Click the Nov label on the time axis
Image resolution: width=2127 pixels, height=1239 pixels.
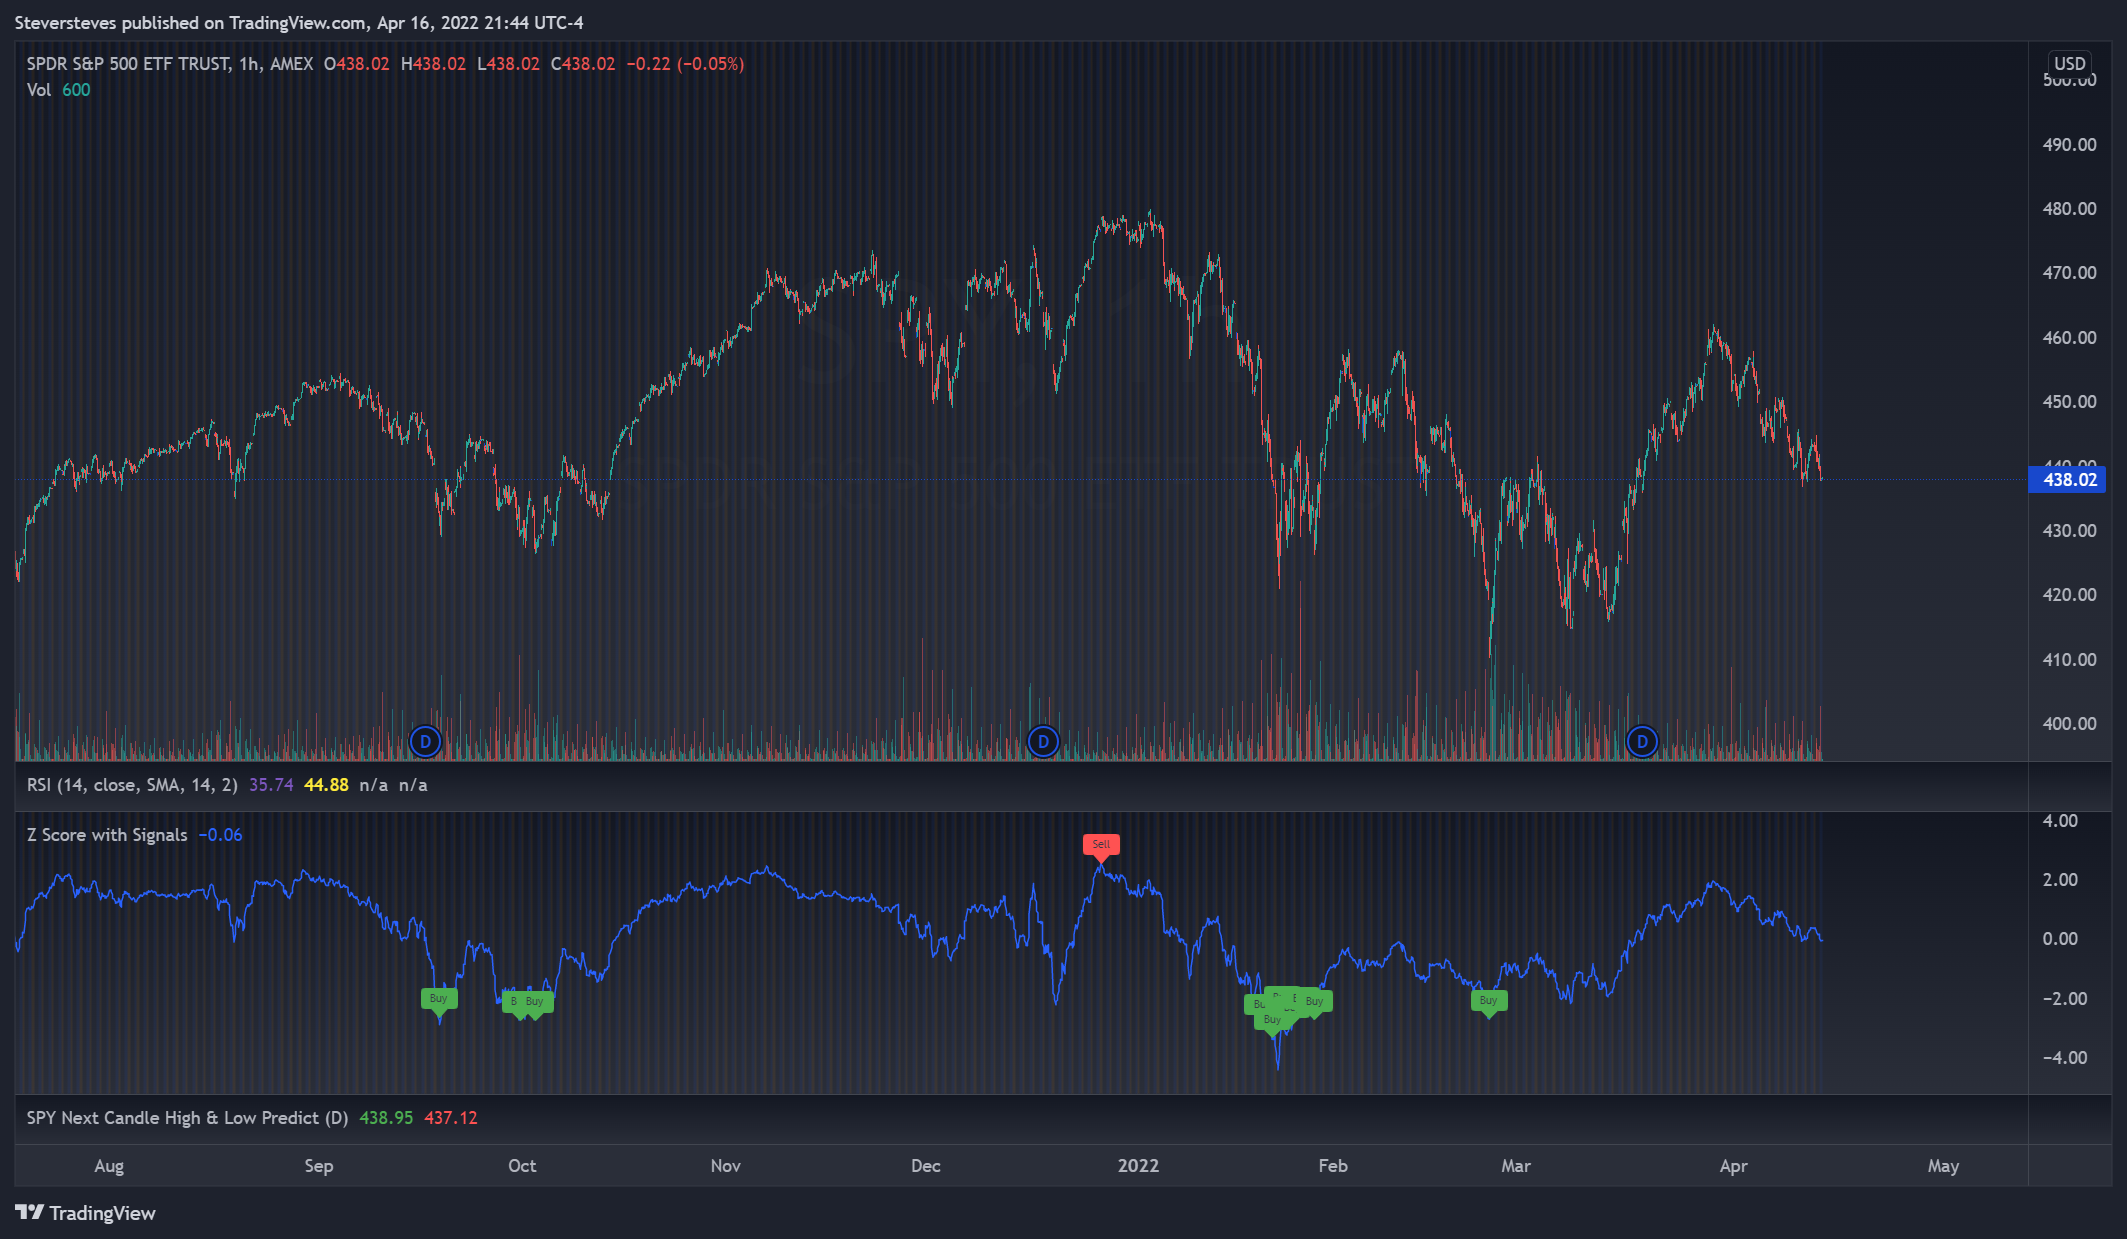pos(726,1166)
